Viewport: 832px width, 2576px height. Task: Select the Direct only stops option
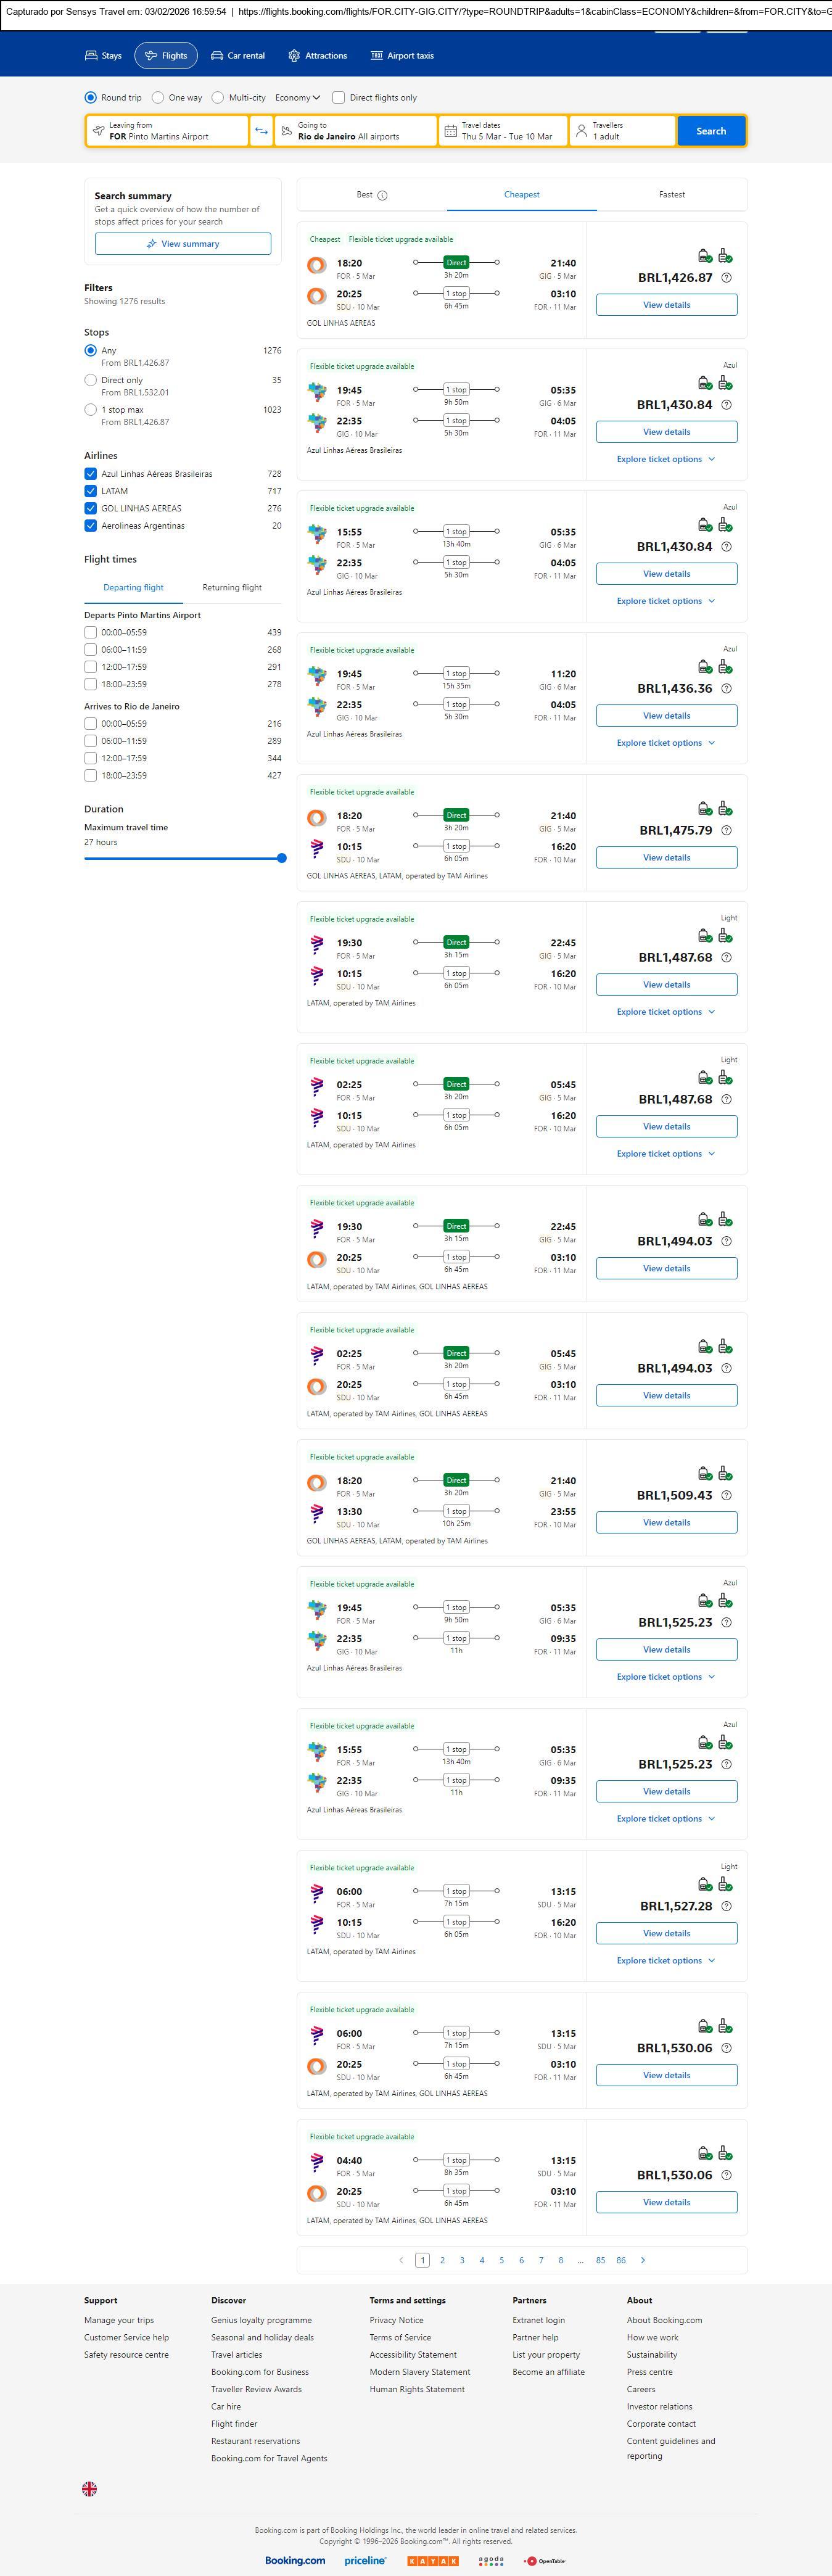tap(91, 380)
